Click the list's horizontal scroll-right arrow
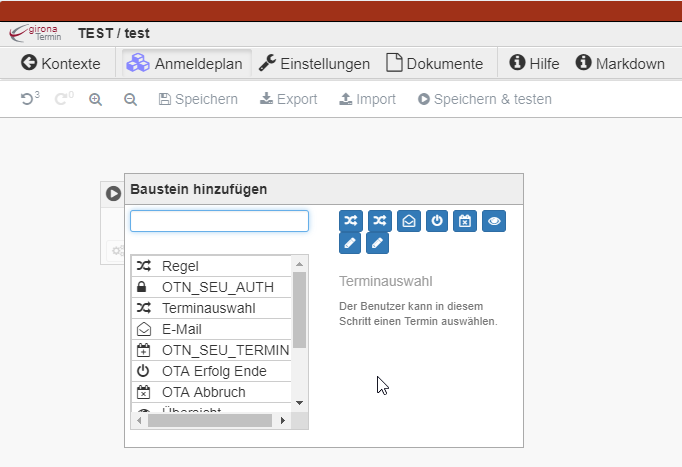Screen dimensions: 682x467 point(283,420)
